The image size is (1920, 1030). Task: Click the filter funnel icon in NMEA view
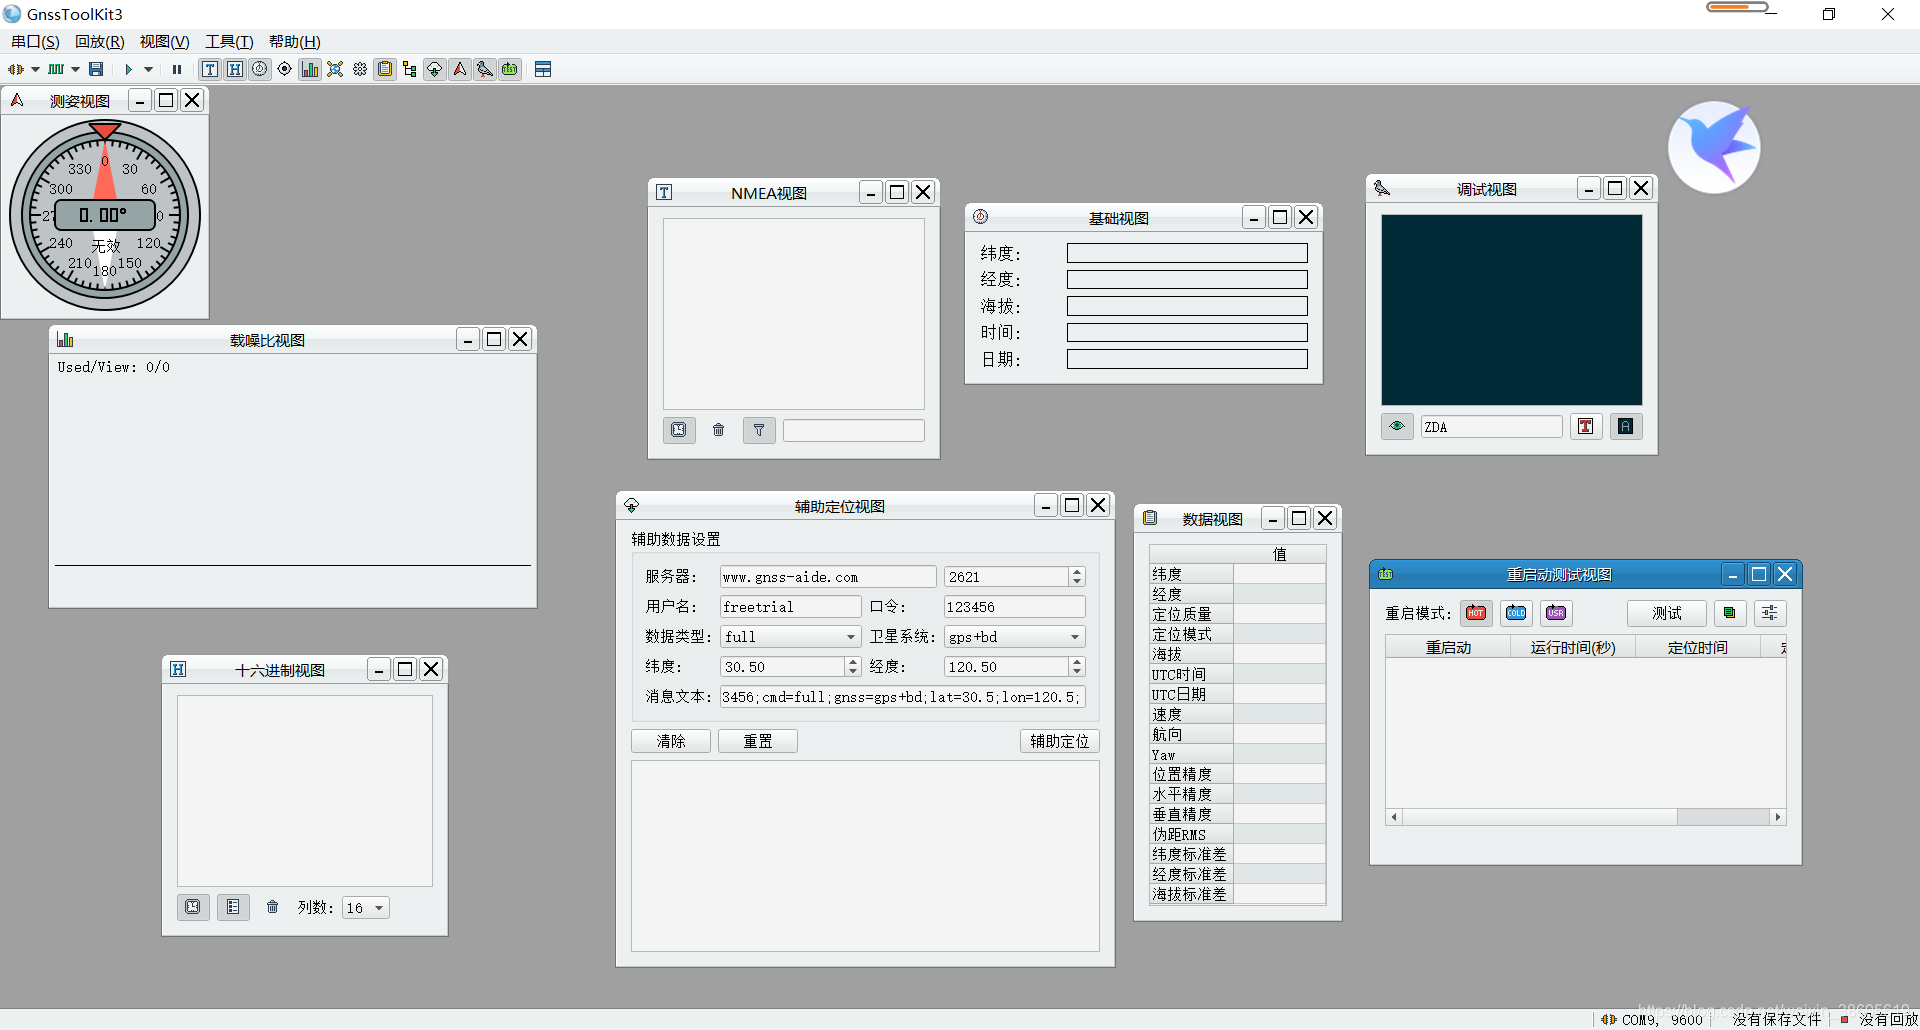click(759, 430)
